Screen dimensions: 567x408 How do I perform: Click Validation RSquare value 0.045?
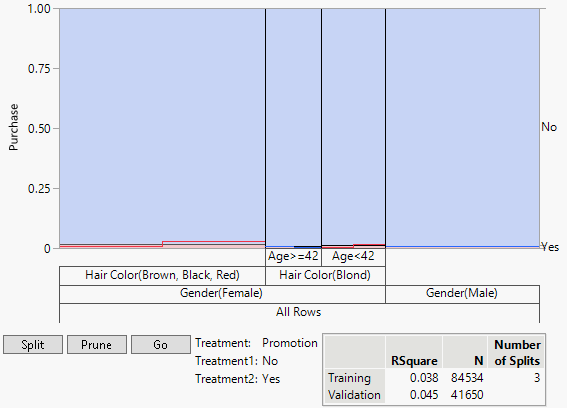coord(424,395)
